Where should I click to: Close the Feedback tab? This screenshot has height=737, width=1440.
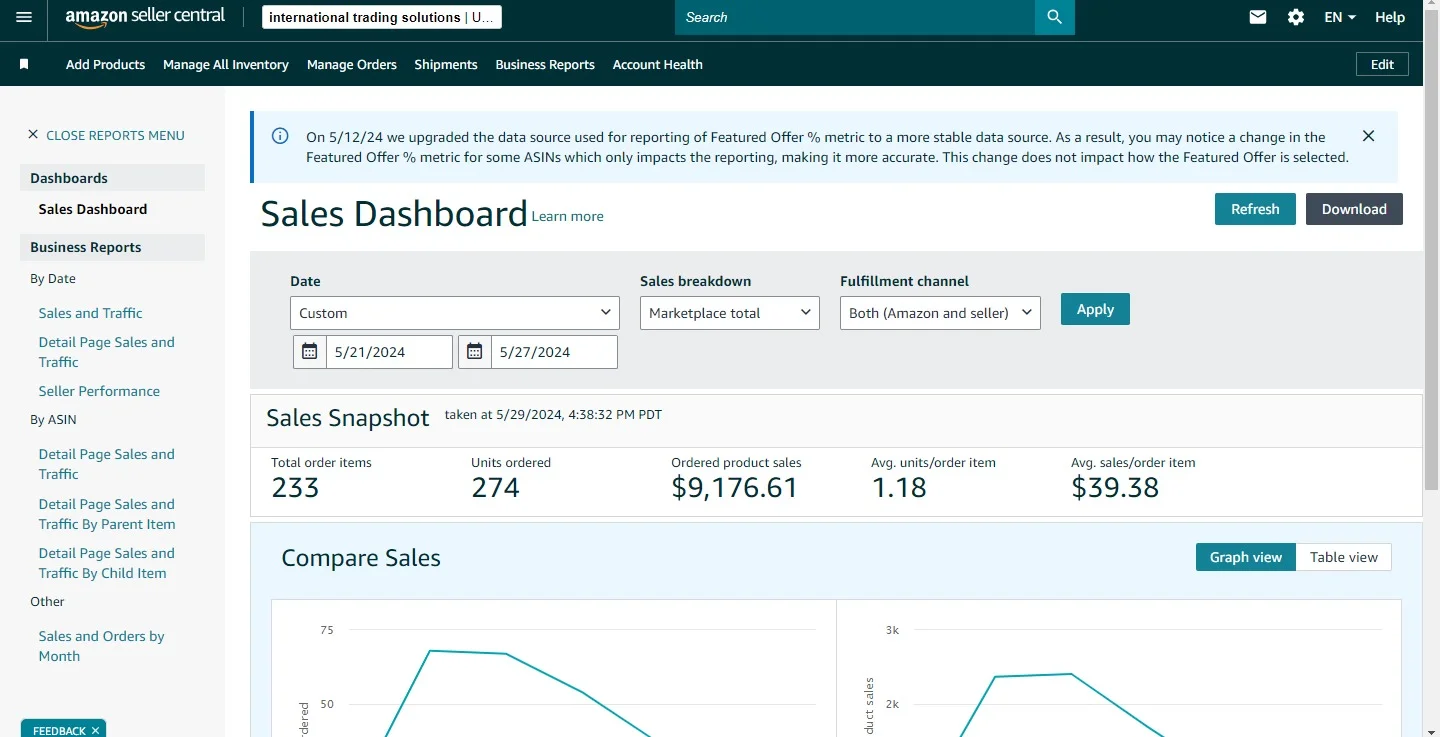[x=95, y=731]
